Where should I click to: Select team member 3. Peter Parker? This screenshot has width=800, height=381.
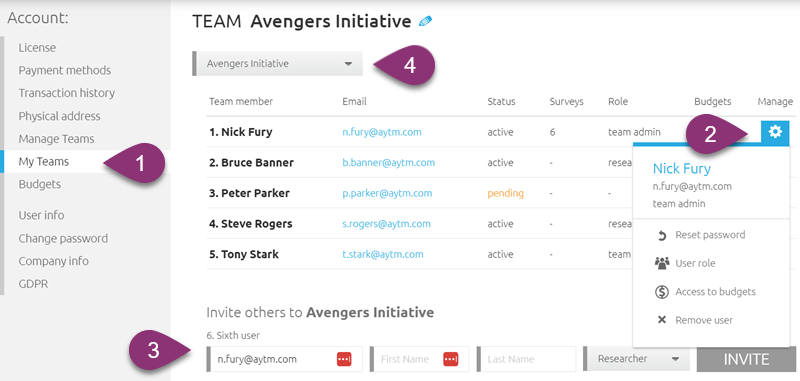[x=249, y=193]
